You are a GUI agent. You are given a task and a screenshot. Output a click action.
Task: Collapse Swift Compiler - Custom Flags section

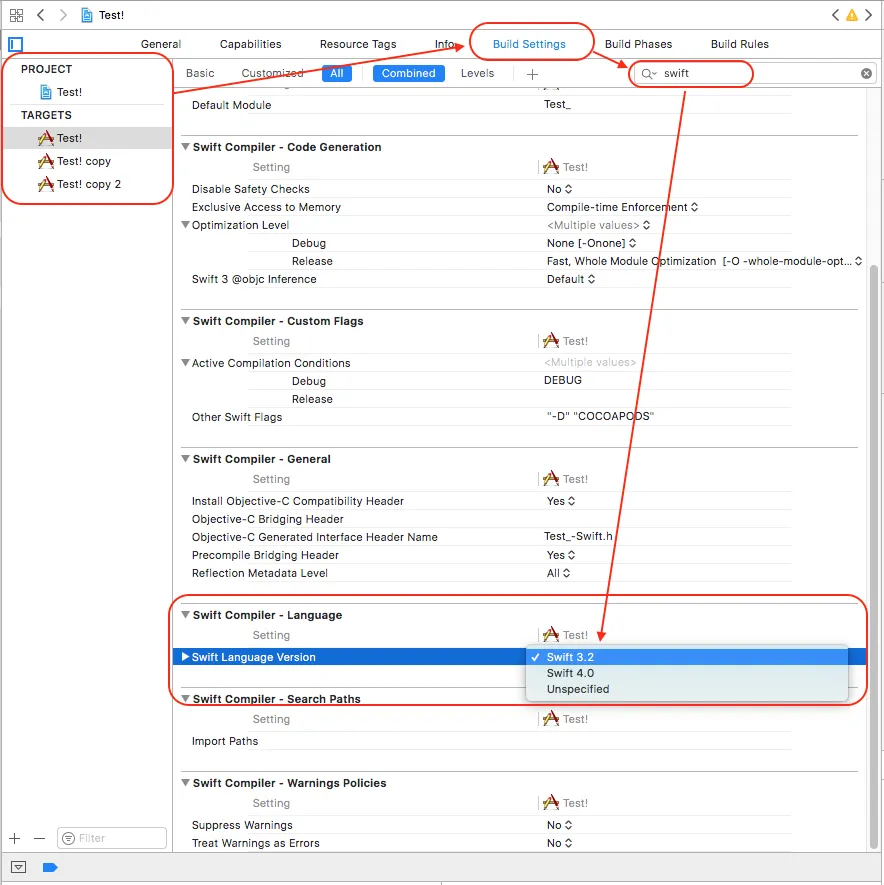pyautogui.click(x=185, y=320)
